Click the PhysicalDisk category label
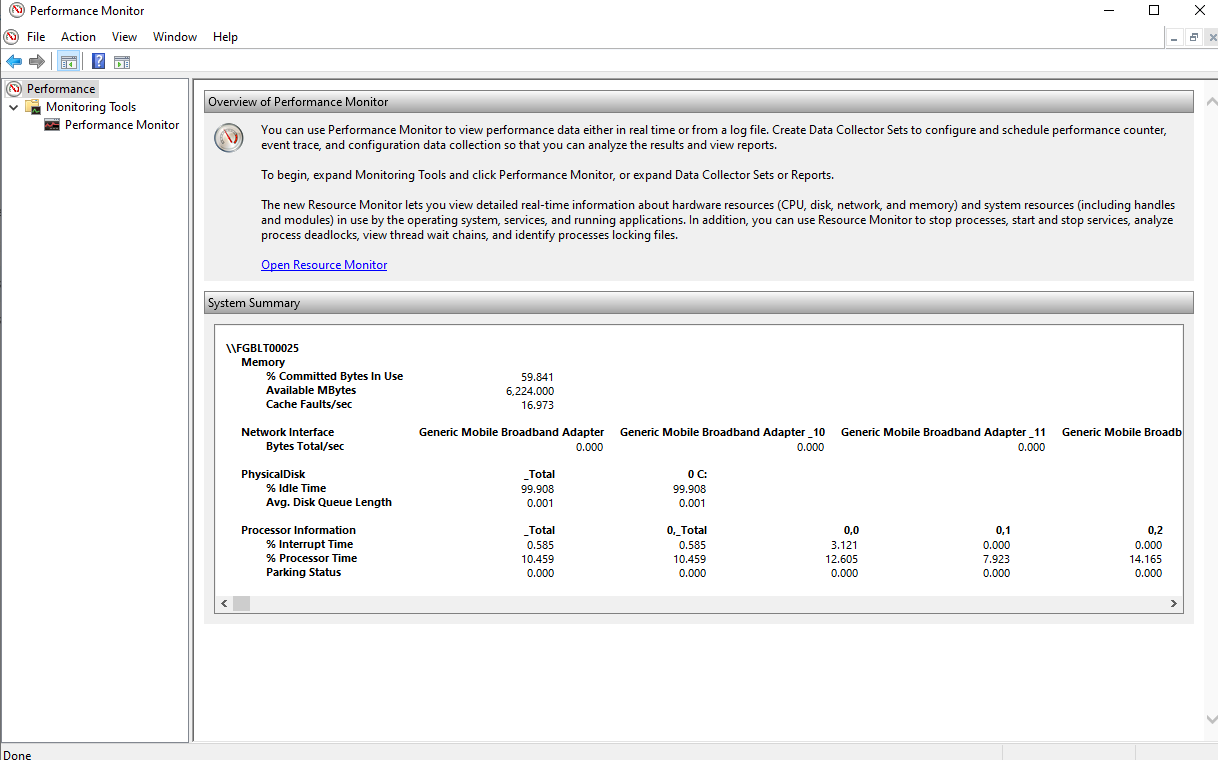The image size is (1218, 760). click(273, 474)
